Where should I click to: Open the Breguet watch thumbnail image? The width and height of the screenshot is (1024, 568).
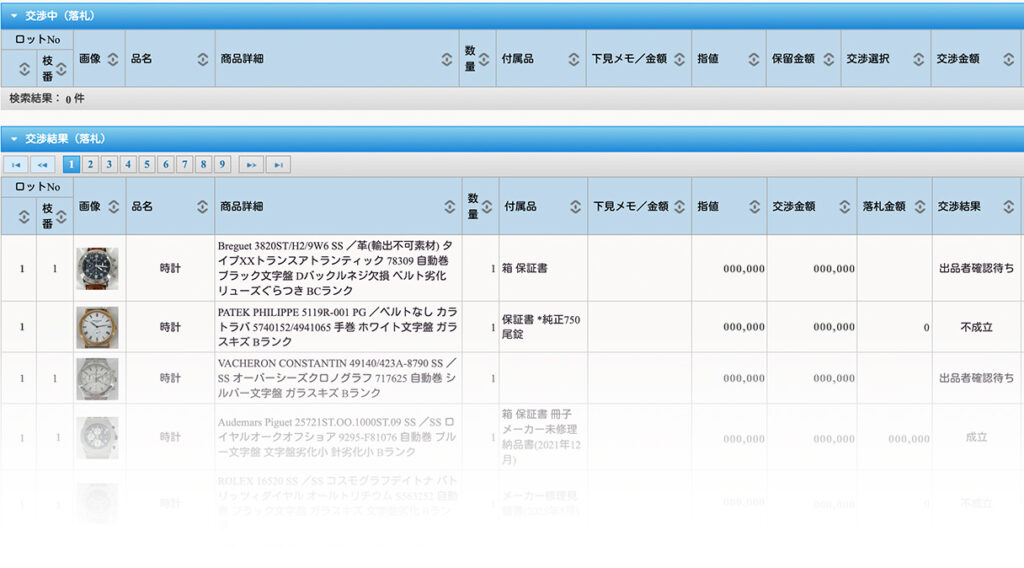[97, 269]
